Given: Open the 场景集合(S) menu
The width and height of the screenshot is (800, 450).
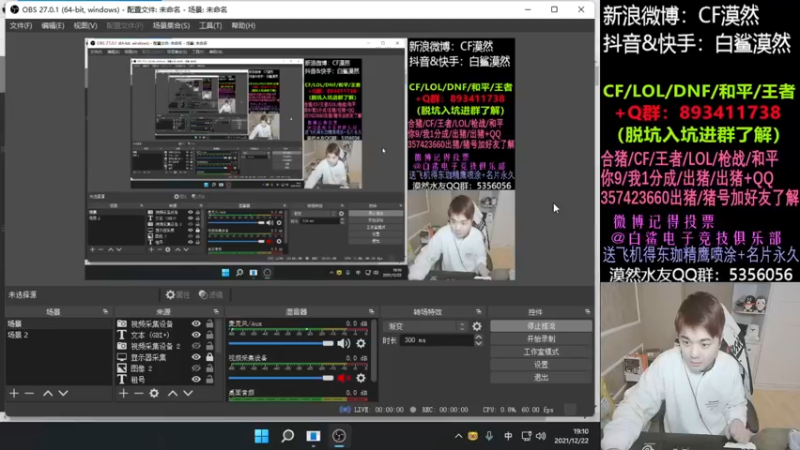Looking at the screenshot, I should (x=171, y=26).
